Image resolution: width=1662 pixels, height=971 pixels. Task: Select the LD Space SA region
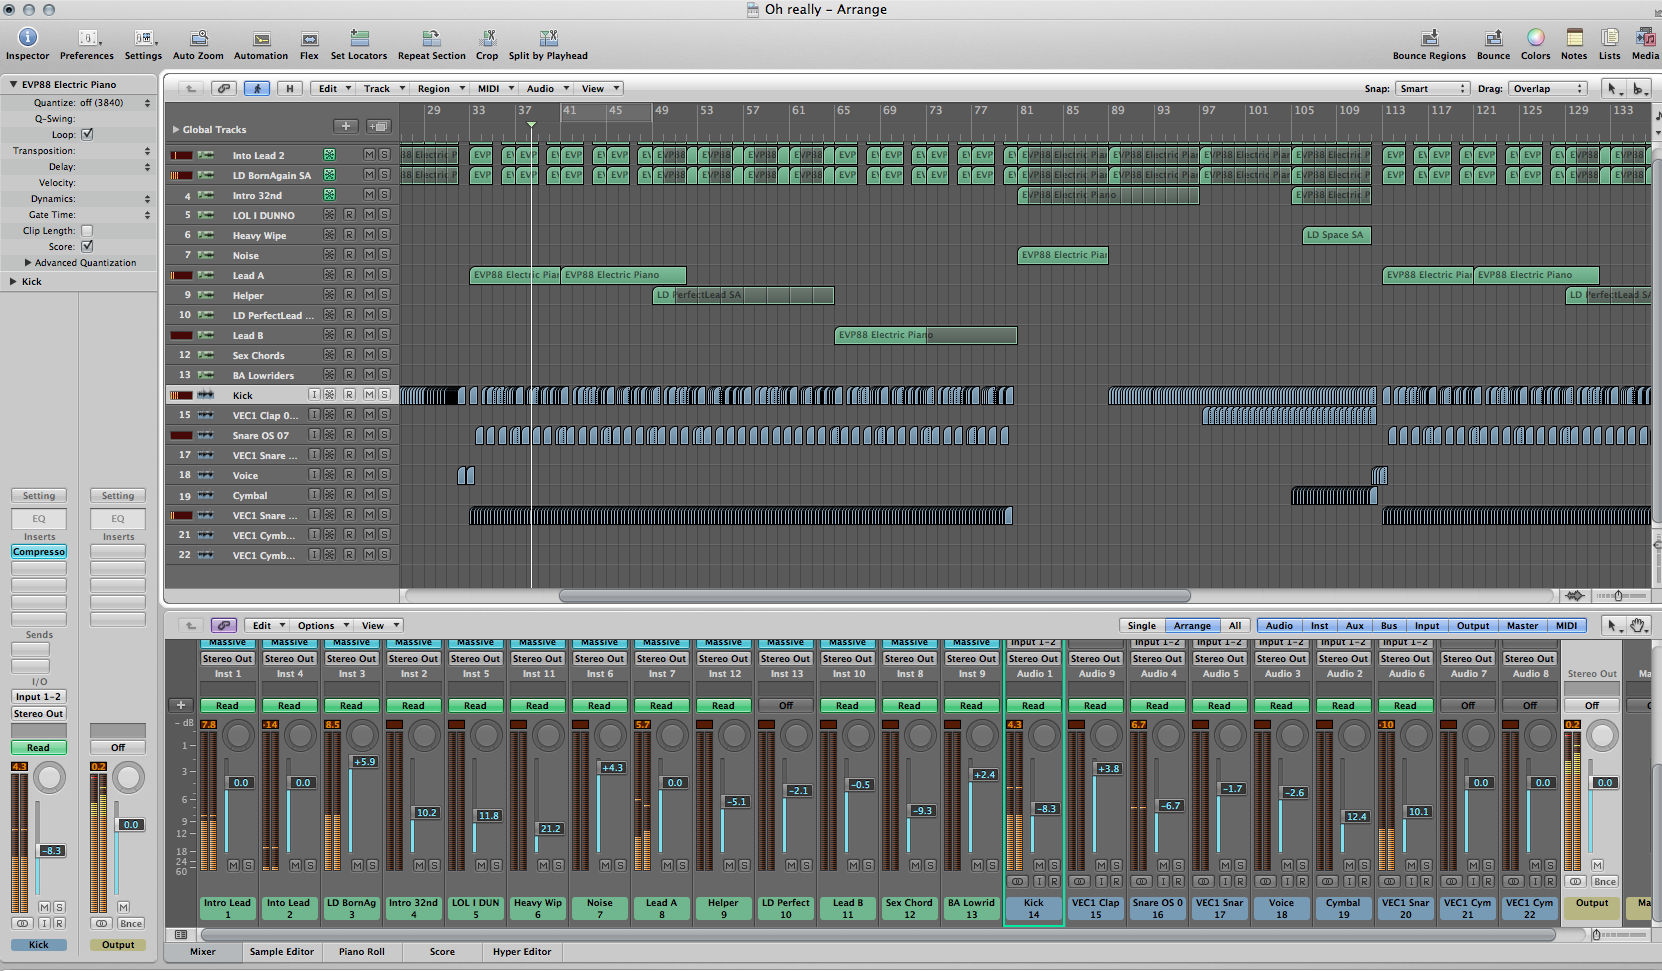1336,235
